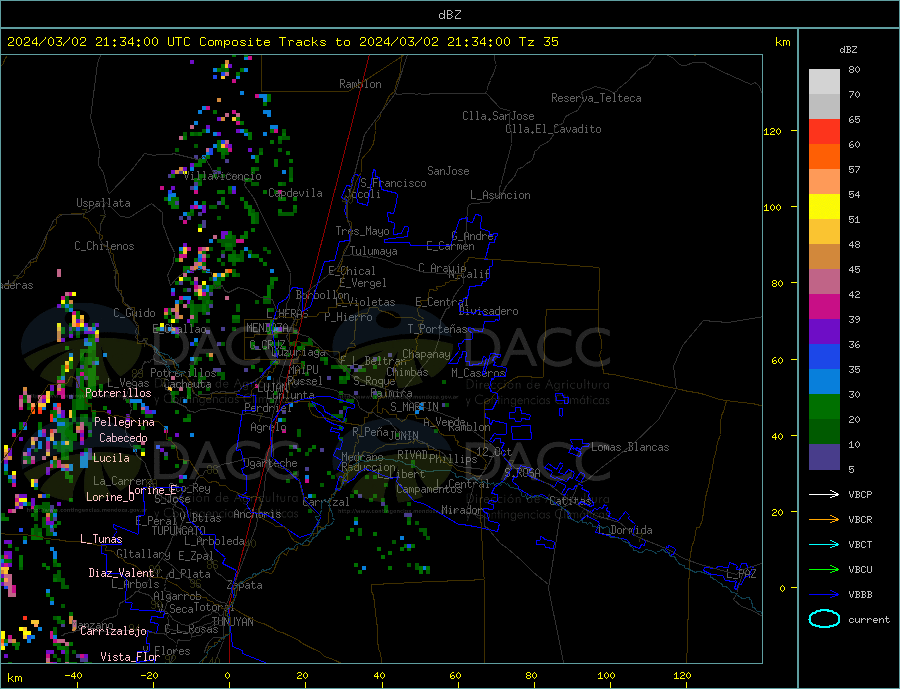Image resolution: width=900 pixels, height=689 pixels.
Task: Click the cyan 'current' ellipse symbol
Action: pyautogui.click(x=824, y=618)
